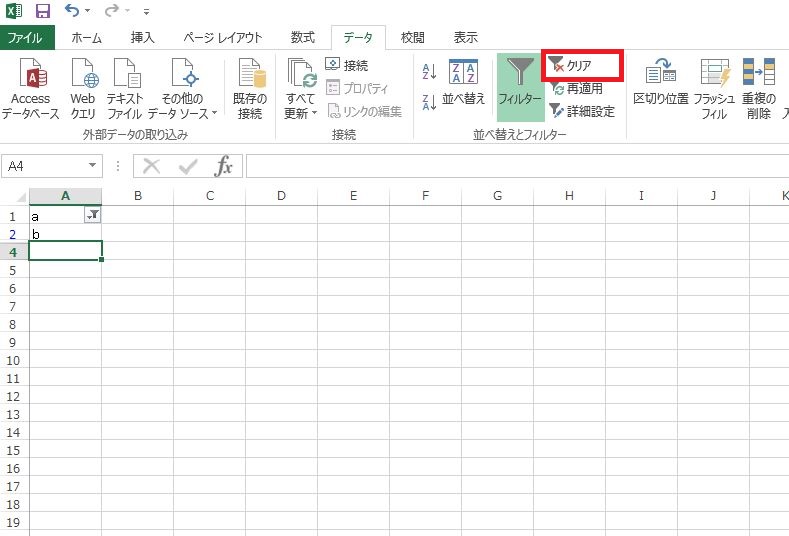Image resolution: width=789 pixels, height=536 pixels.
Task: Expand the Name Box dropdown arrow
Action: pos(93,166)
